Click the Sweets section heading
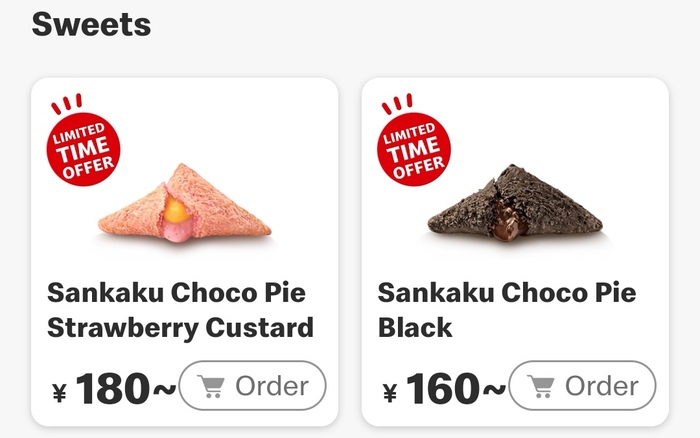 tap(91, 23)
